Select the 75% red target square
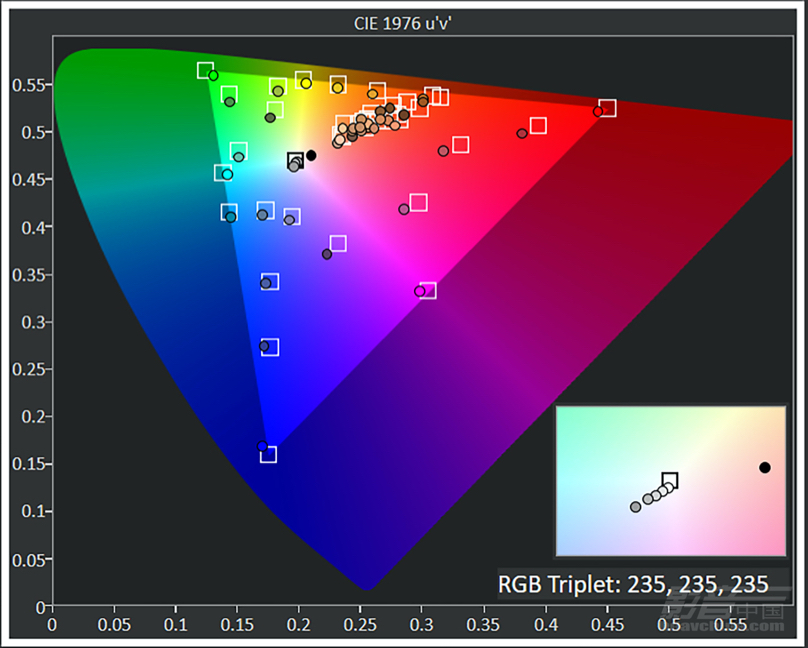The height and width of the screenshot is (648, 808). 538,125
